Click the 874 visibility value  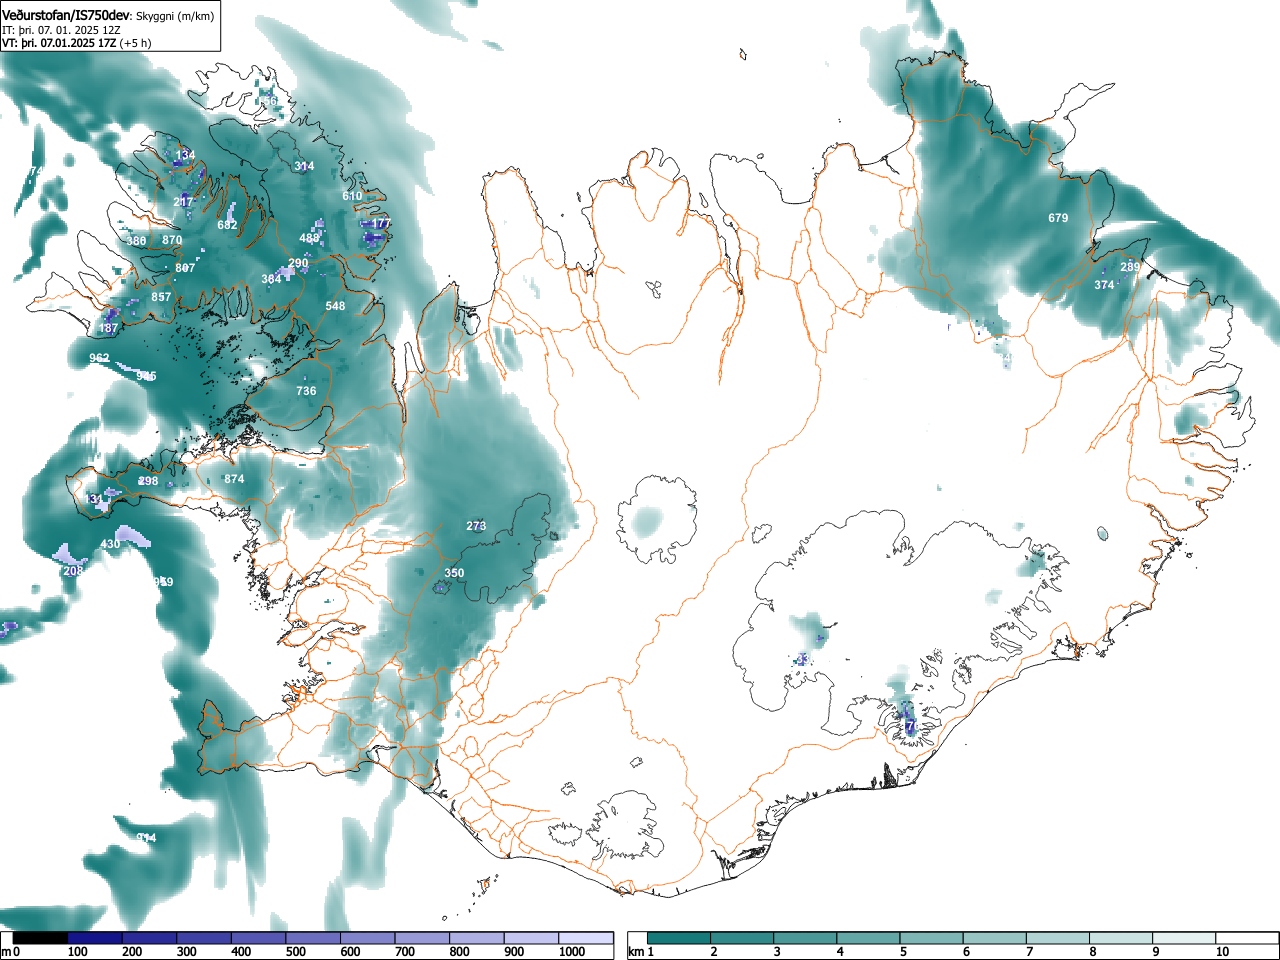234,479
